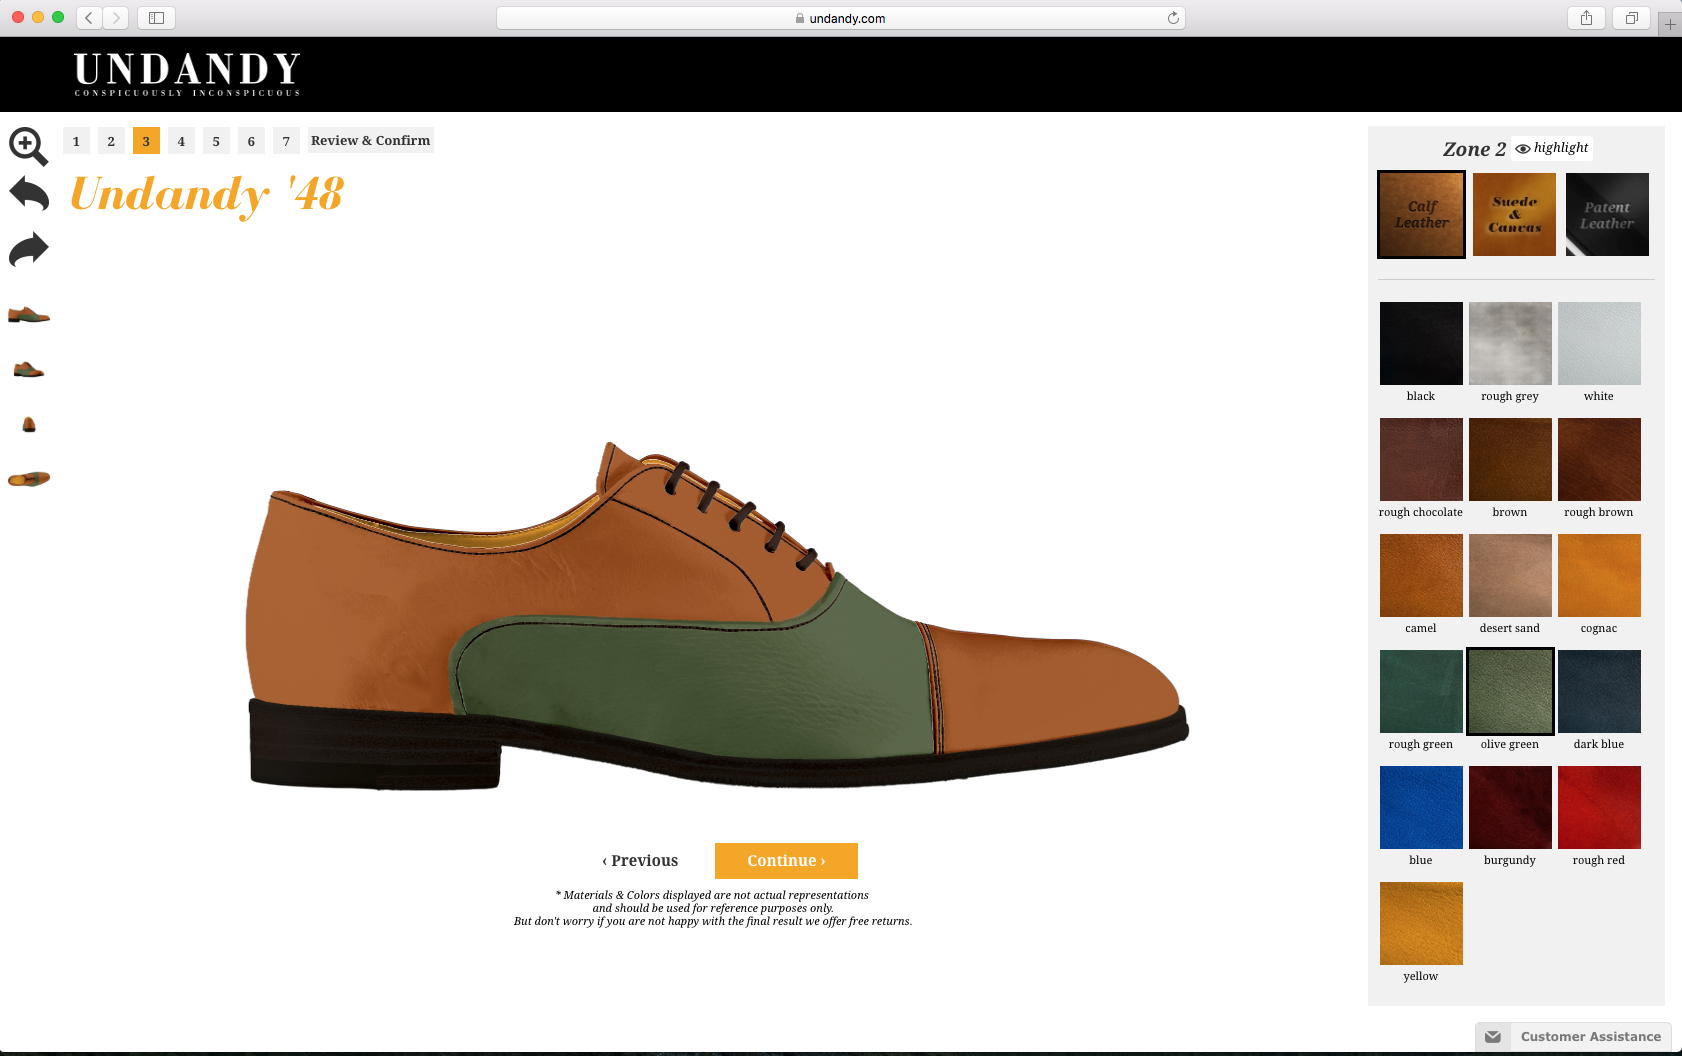
Task: Open step 3 tab
Action: [146, 141]
